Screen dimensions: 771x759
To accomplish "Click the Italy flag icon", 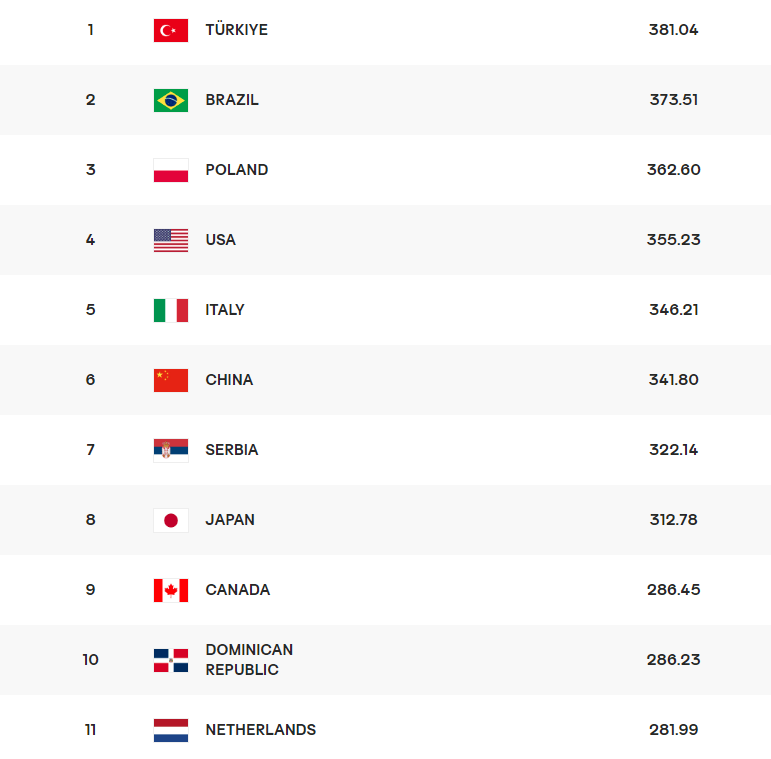I will tap(171, 310).
